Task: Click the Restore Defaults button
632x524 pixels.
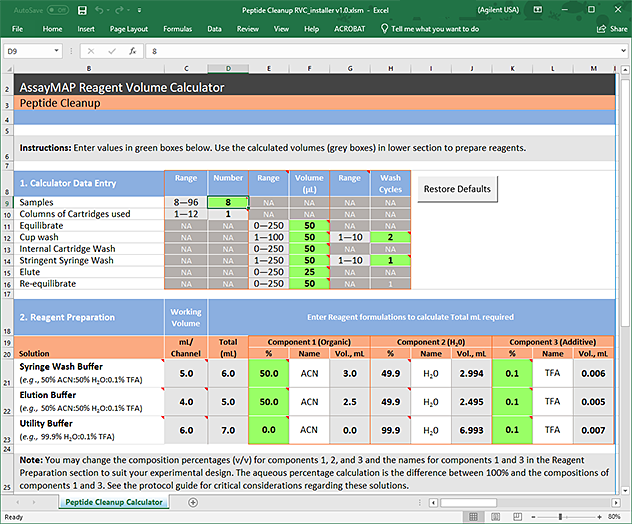Action: (457, 189)
